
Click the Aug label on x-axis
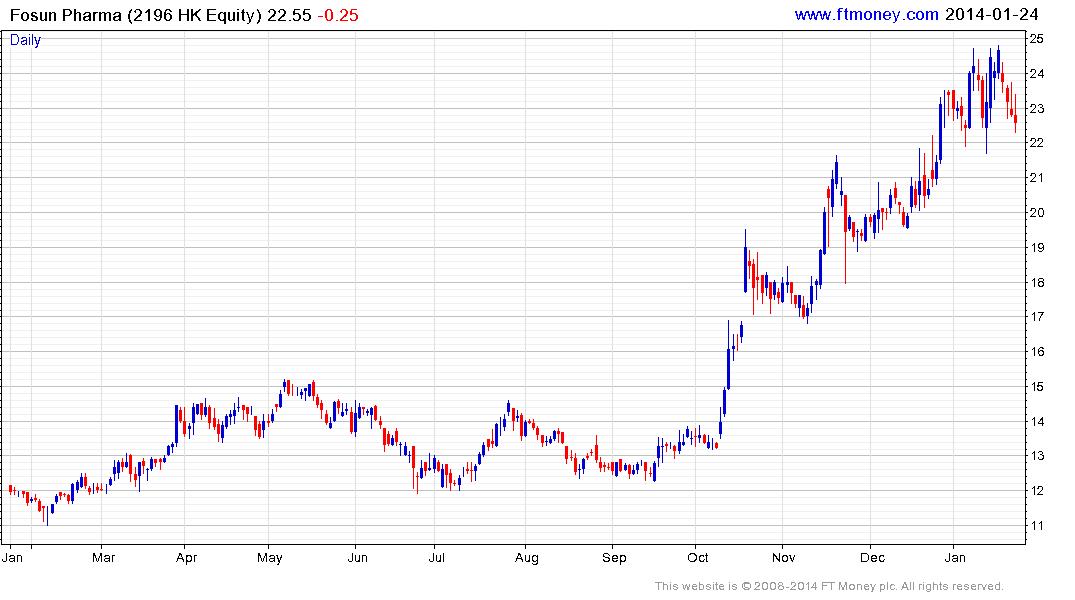pos(527,557)
